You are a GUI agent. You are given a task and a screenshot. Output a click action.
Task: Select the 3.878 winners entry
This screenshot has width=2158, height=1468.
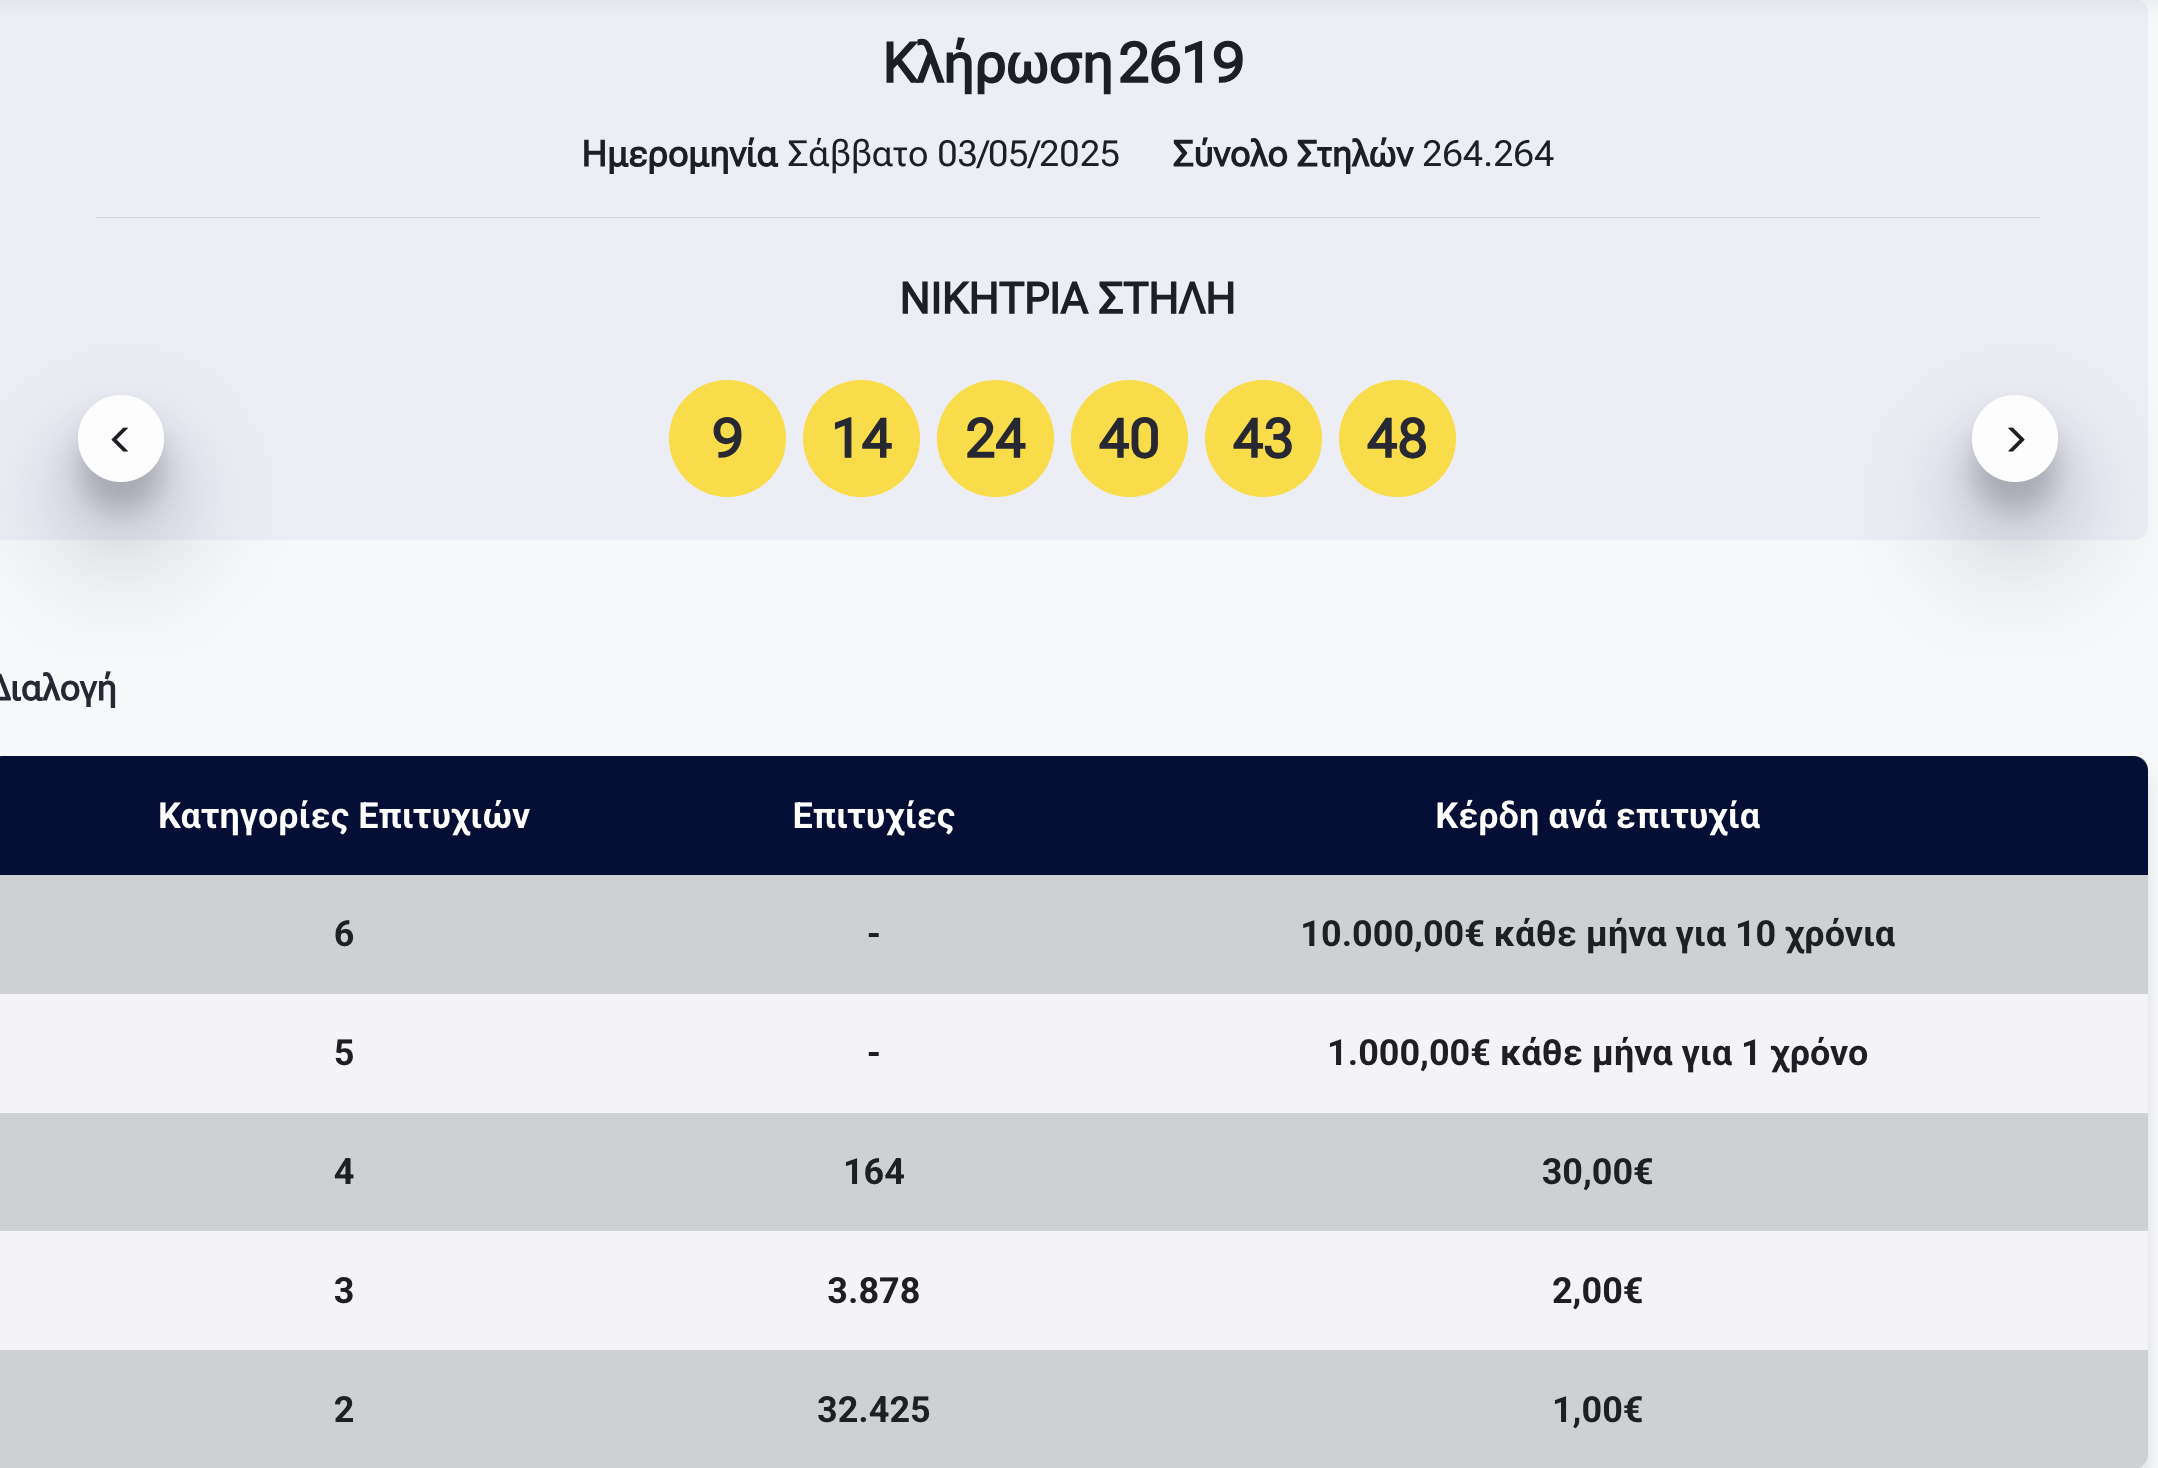coord(872,1291)
